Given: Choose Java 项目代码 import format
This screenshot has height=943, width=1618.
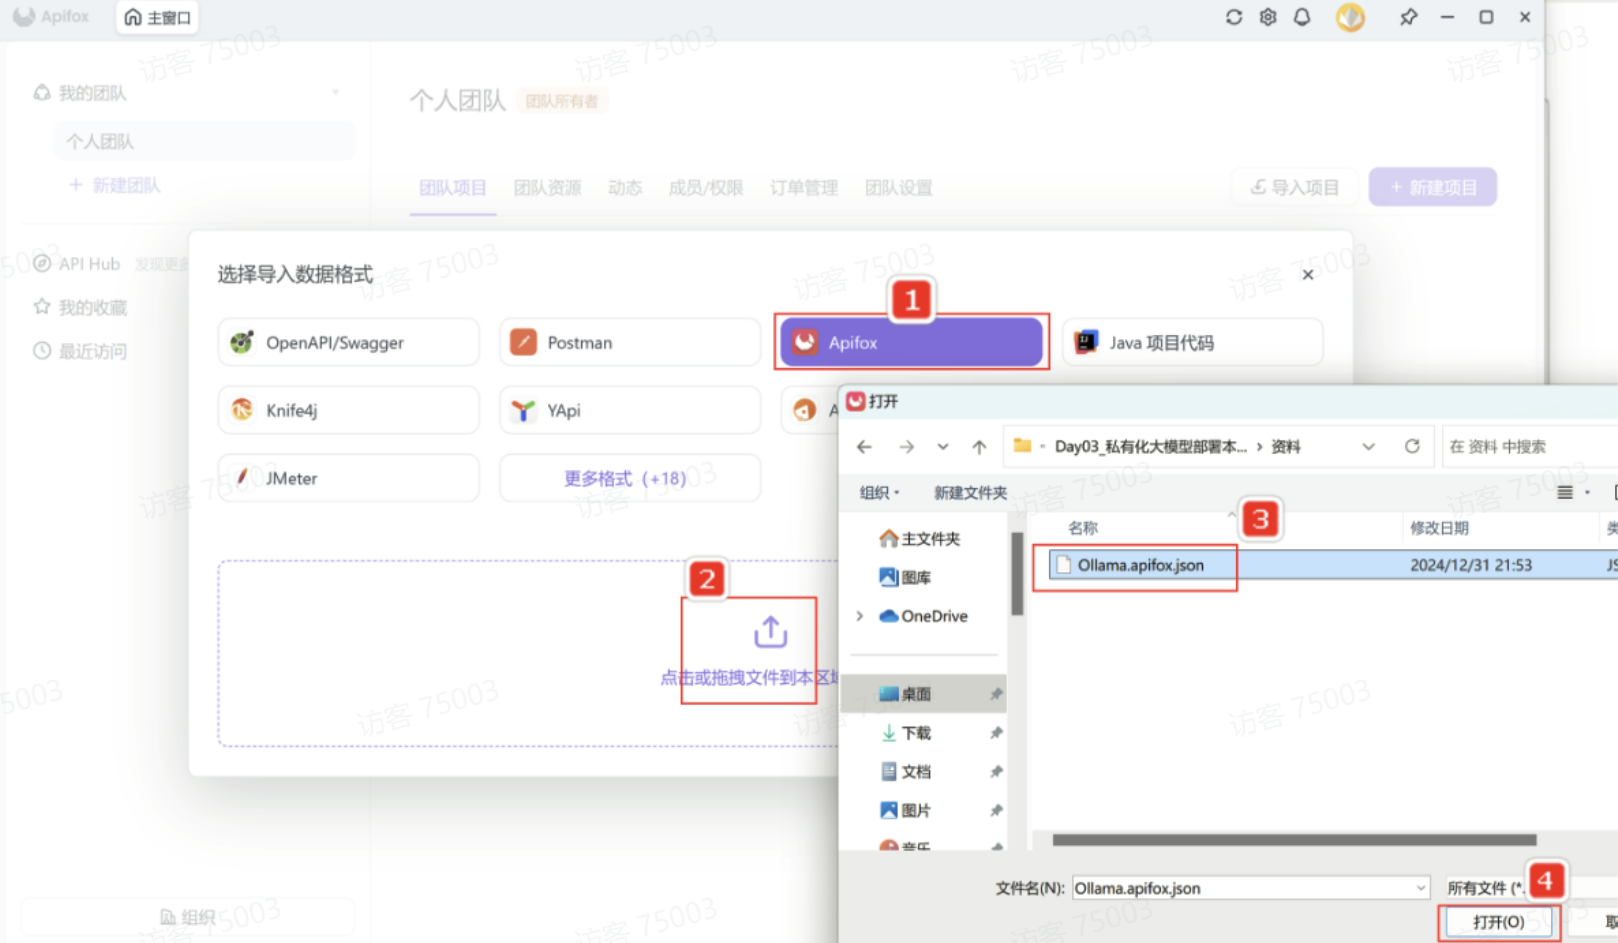Looking at the screenshot, I should coord(1193,342).
